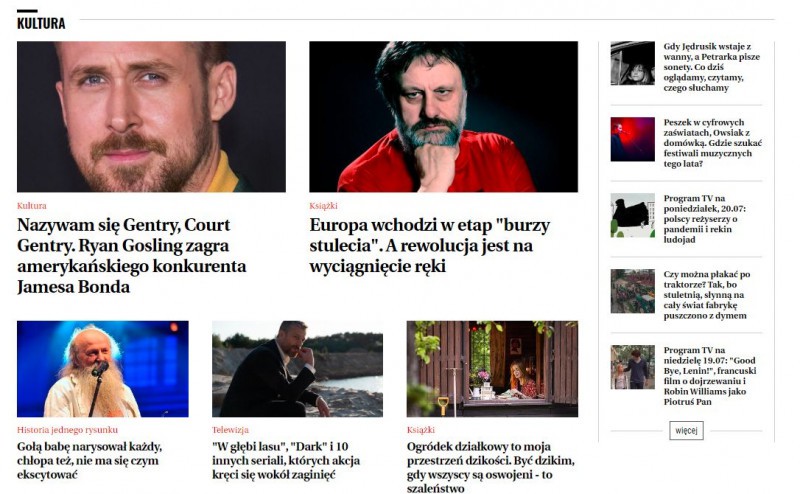The image size is (800, 494).
Task: Open Program TV na poniedziałek, 20.07 sidebar link
Action: [705, 219]
